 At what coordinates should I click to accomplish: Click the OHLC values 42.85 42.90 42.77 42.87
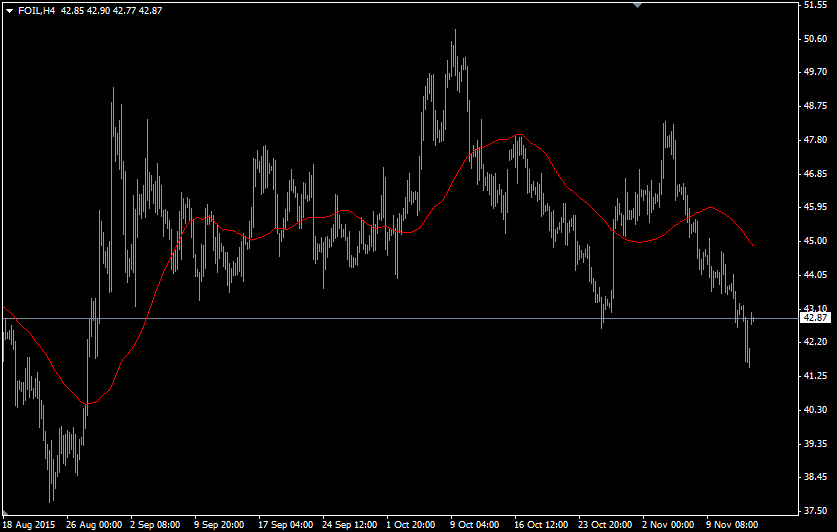coord(111,11)
